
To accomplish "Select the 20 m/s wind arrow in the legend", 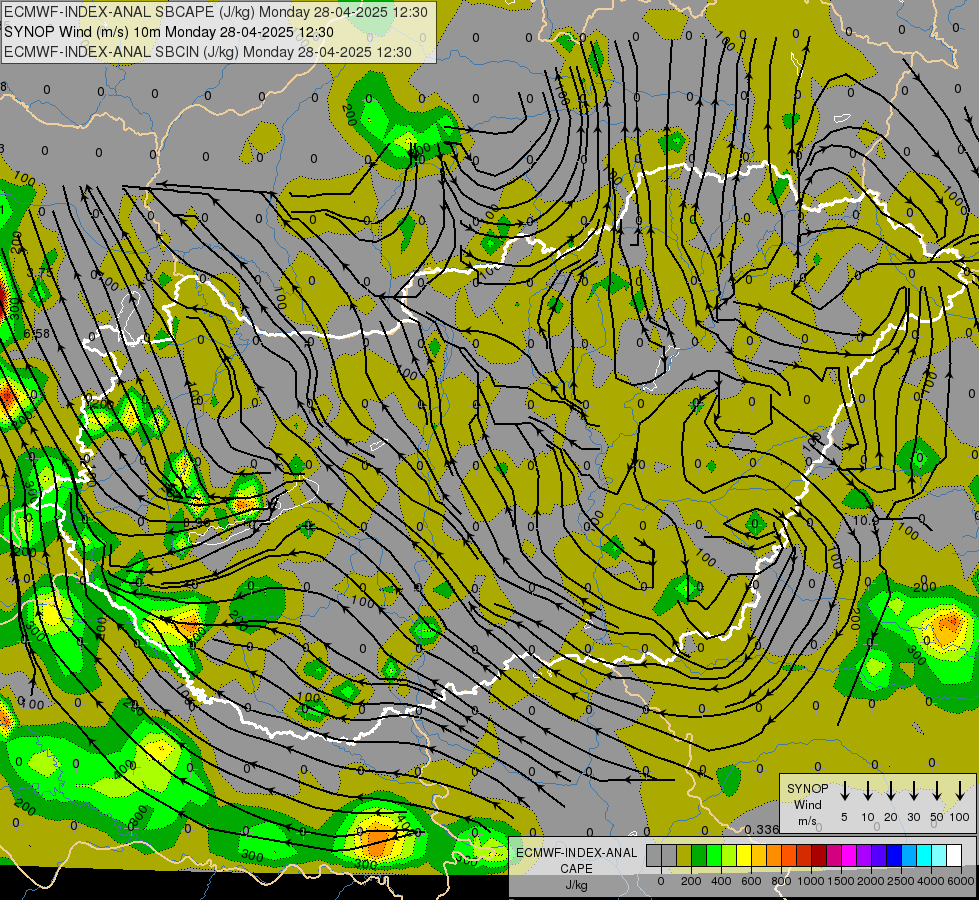I will pyautogui.click(x=890, y=791).
